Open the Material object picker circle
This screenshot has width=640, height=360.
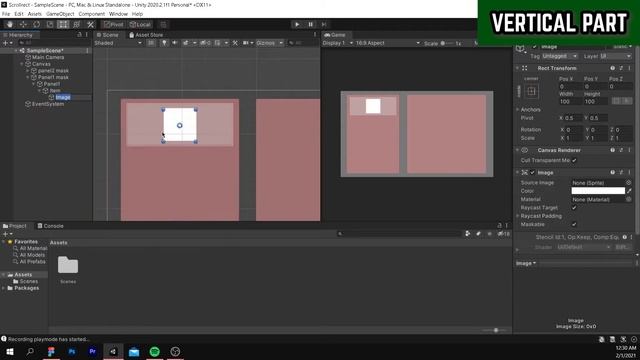pyautogui.click(x=629, y=200)
